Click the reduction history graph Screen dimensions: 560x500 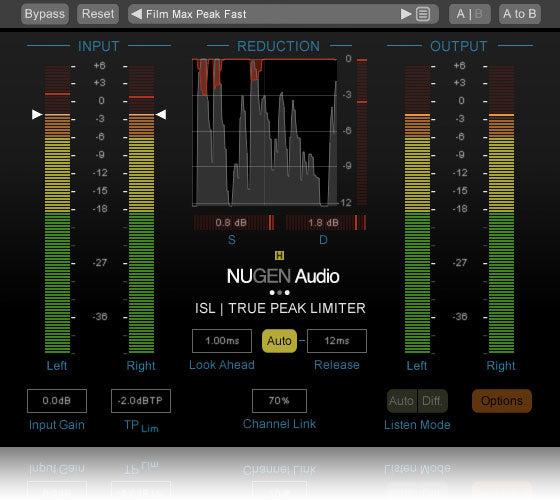click(x=265, y=132)
